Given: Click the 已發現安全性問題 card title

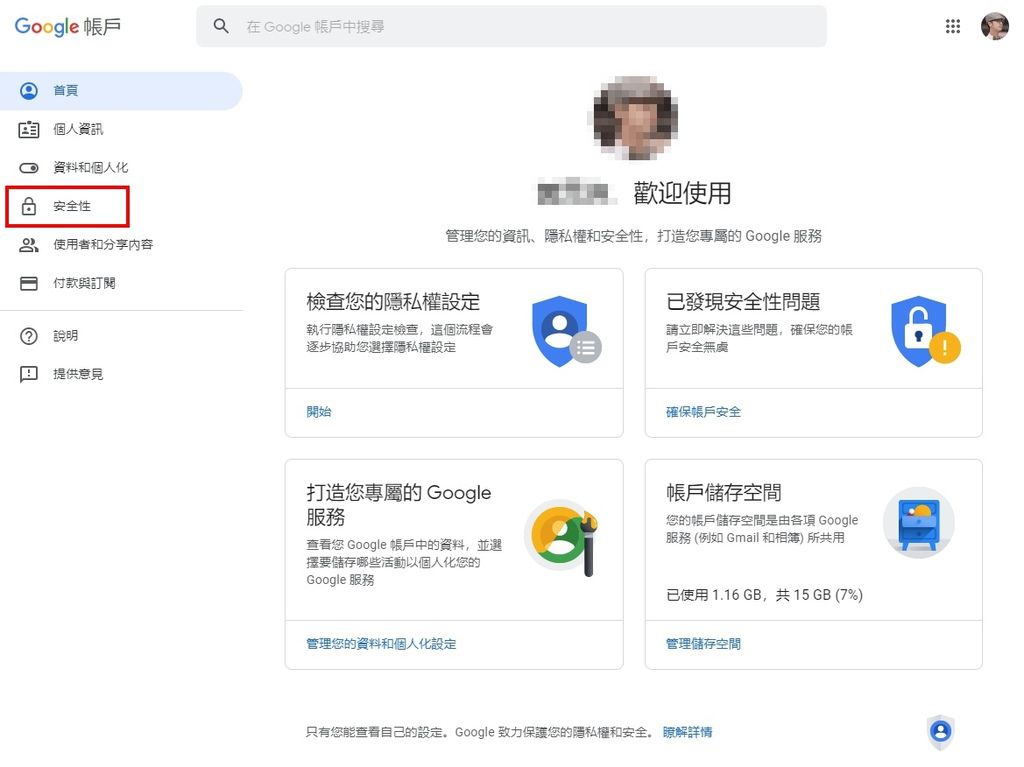Looking at the screenshot, I should pos(743,302).
